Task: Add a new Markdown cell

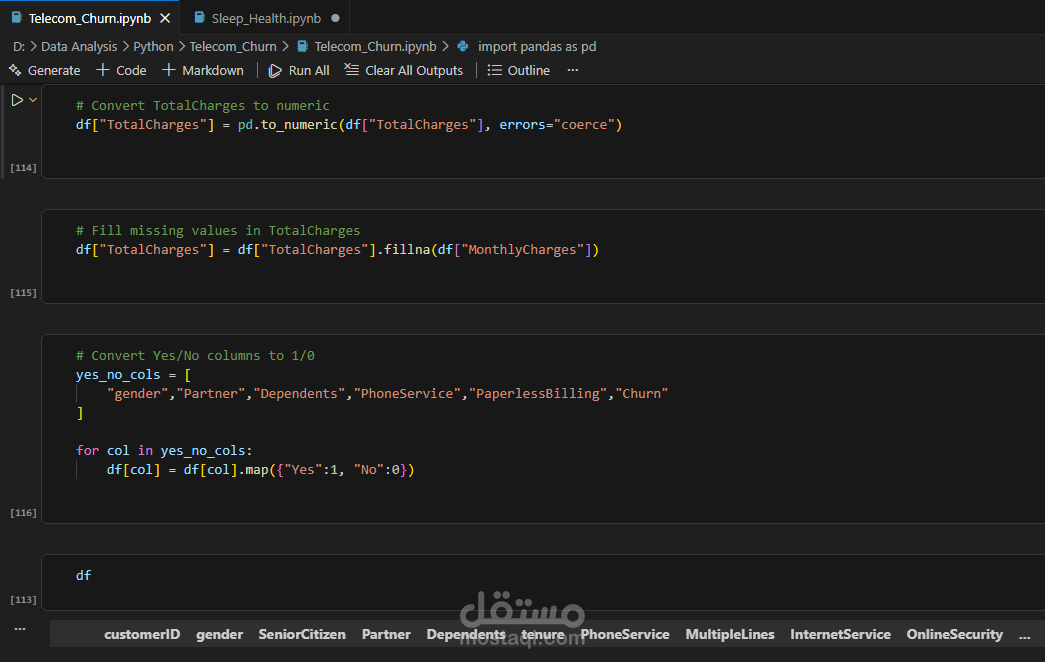Action: click(203, 70)
